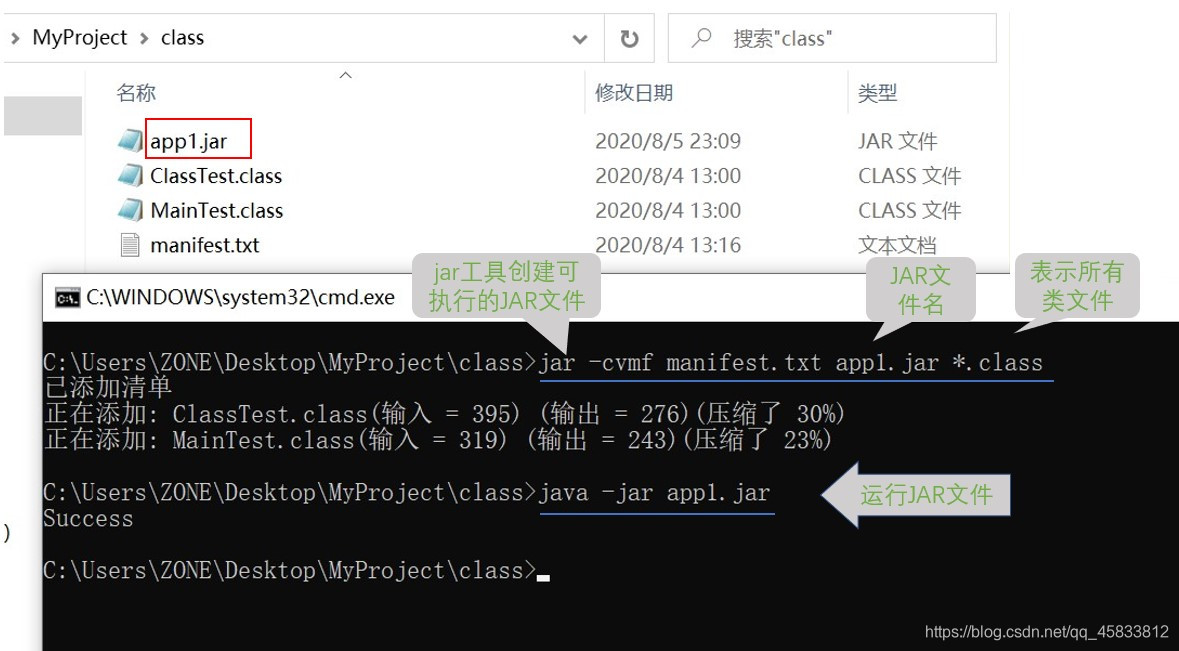Click the search "class" box
Viewport: 1179px width, 651px height.
pos(832,38)
